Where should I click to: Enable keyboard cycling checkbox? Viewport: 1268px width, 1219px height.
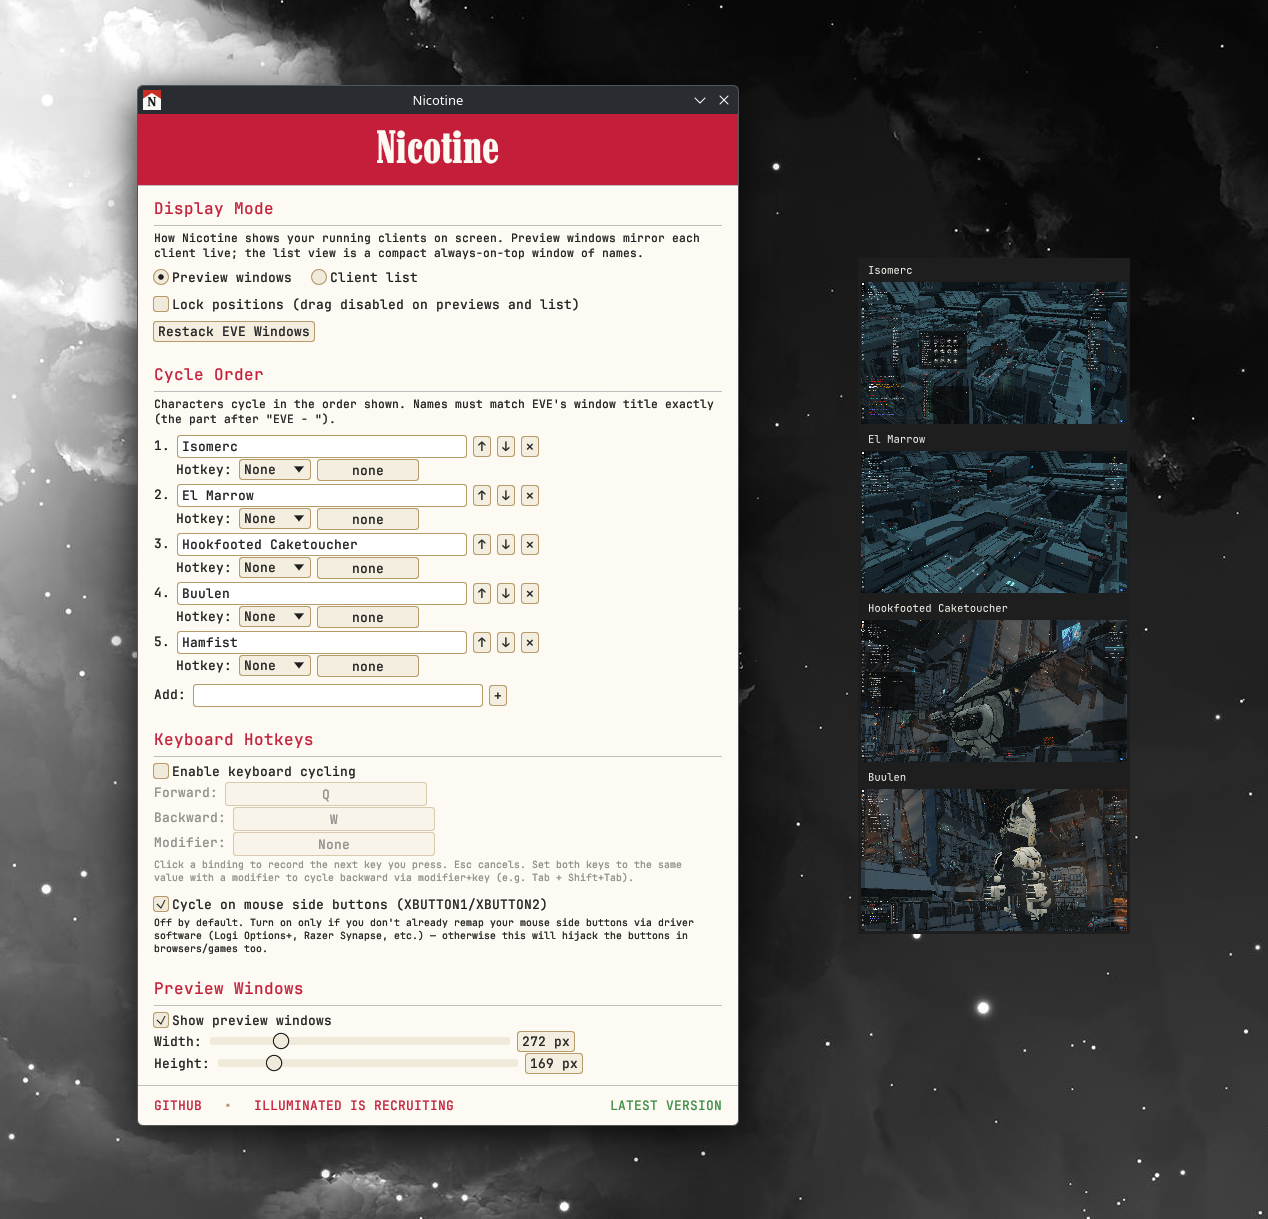[x=161, y=771]
